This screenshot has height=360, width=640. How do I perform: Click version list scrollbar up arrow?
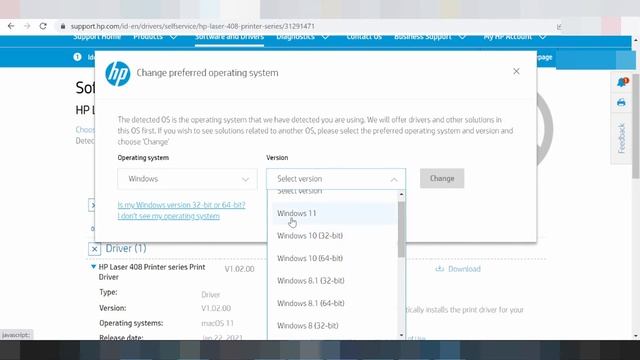(401, 194)
